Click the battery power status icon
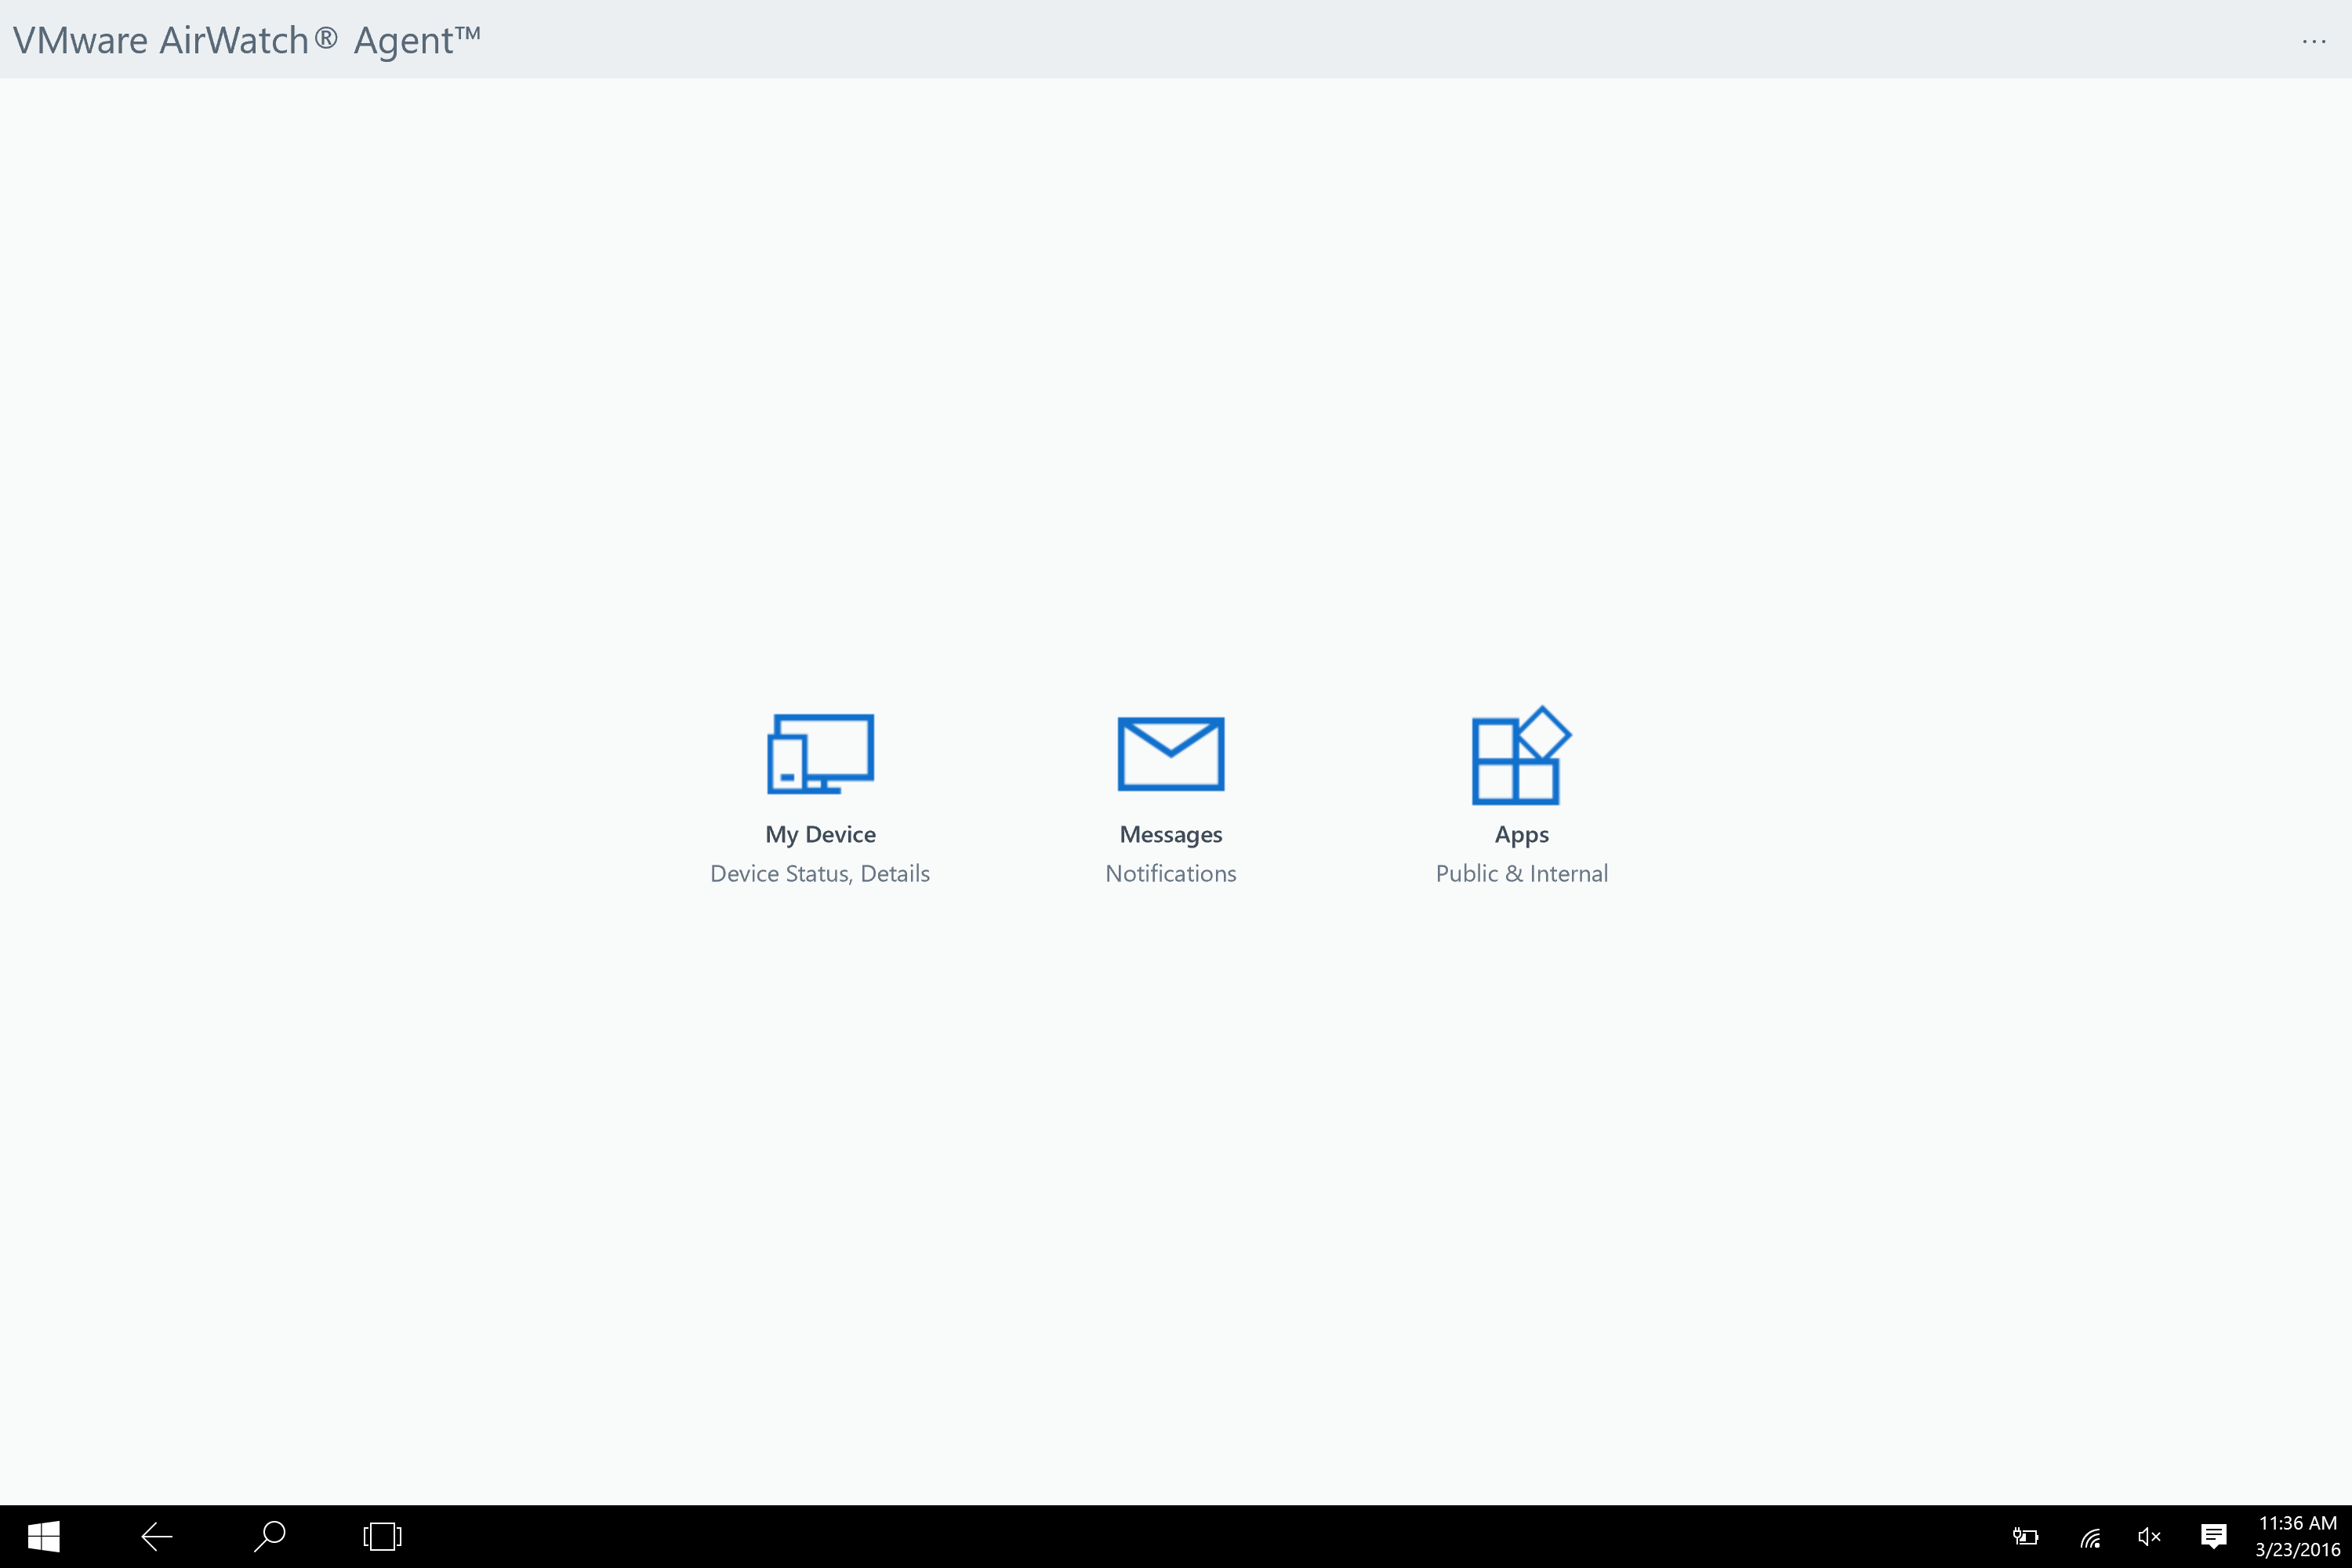The image size is (2352, 1568). coord(2025,1536)
